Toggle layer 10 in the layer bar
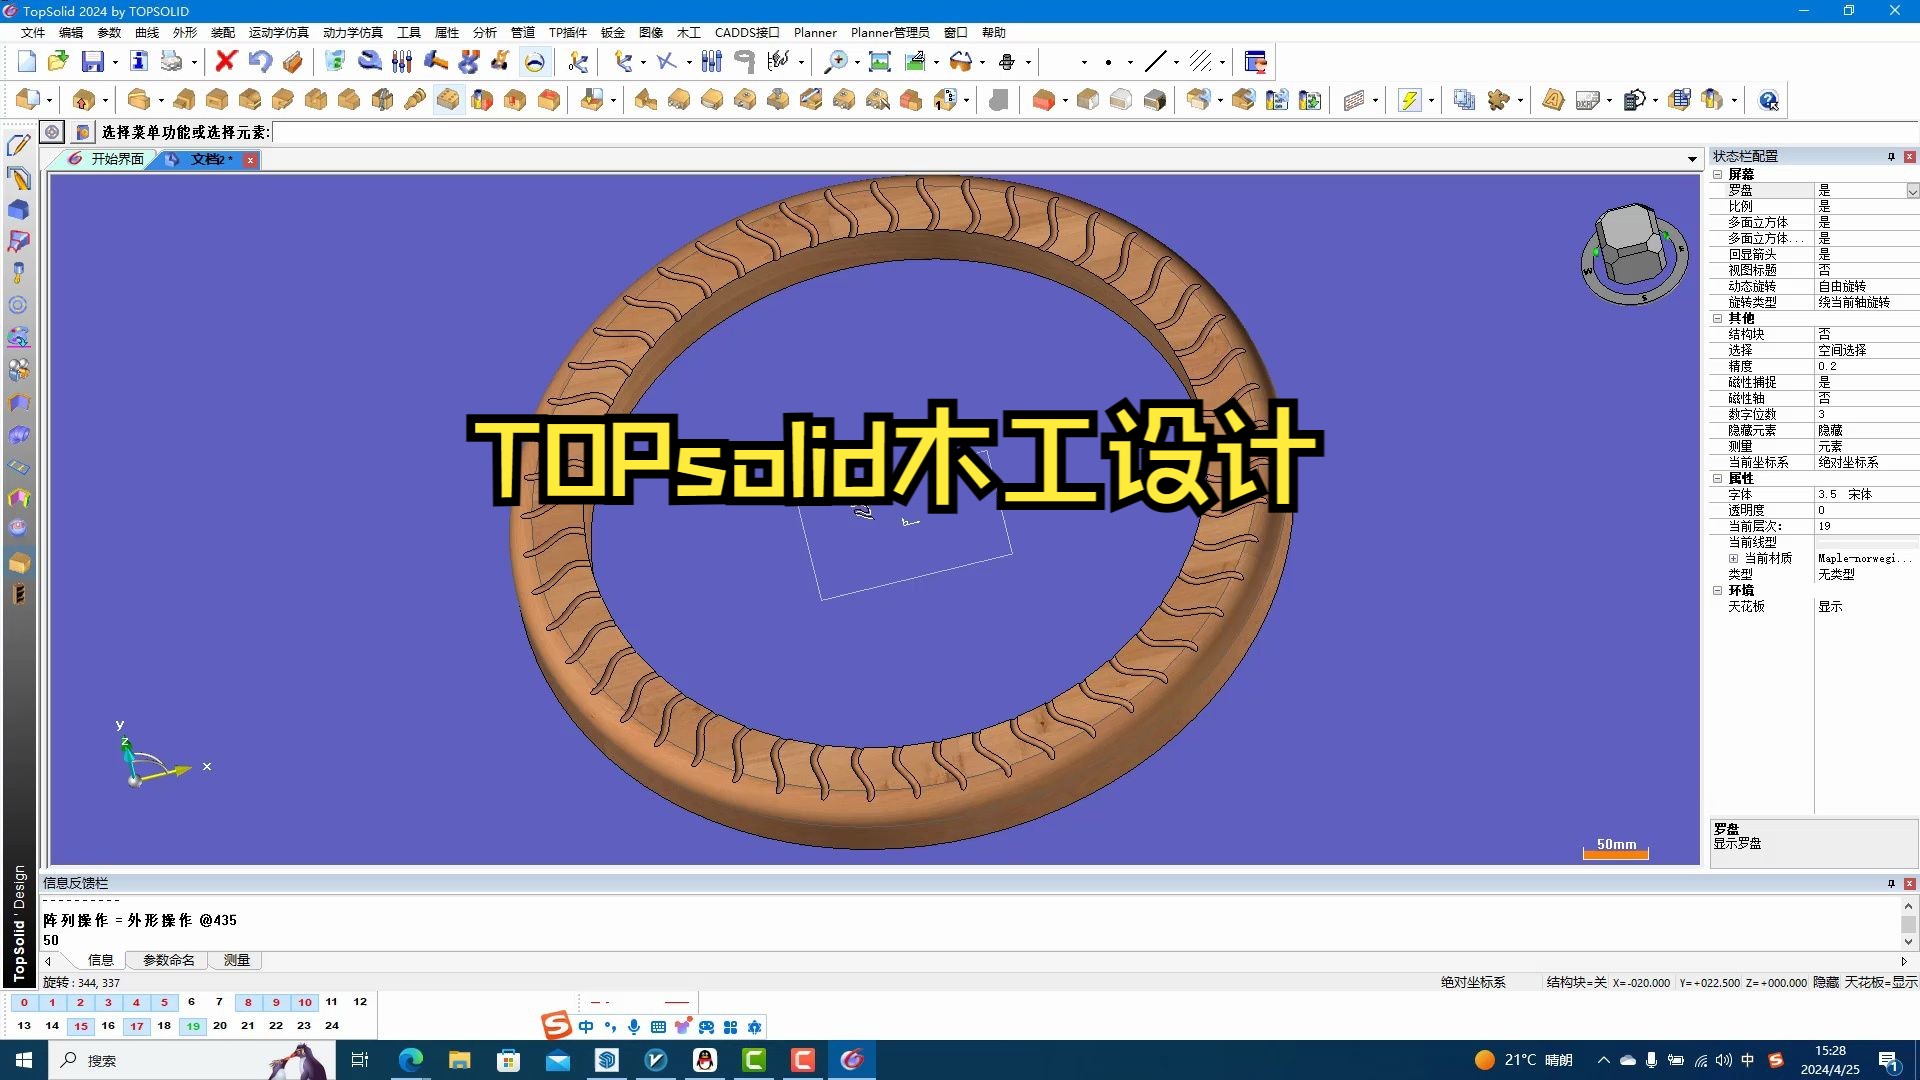This screenshot has height=1080, width=1920. 305,1002
